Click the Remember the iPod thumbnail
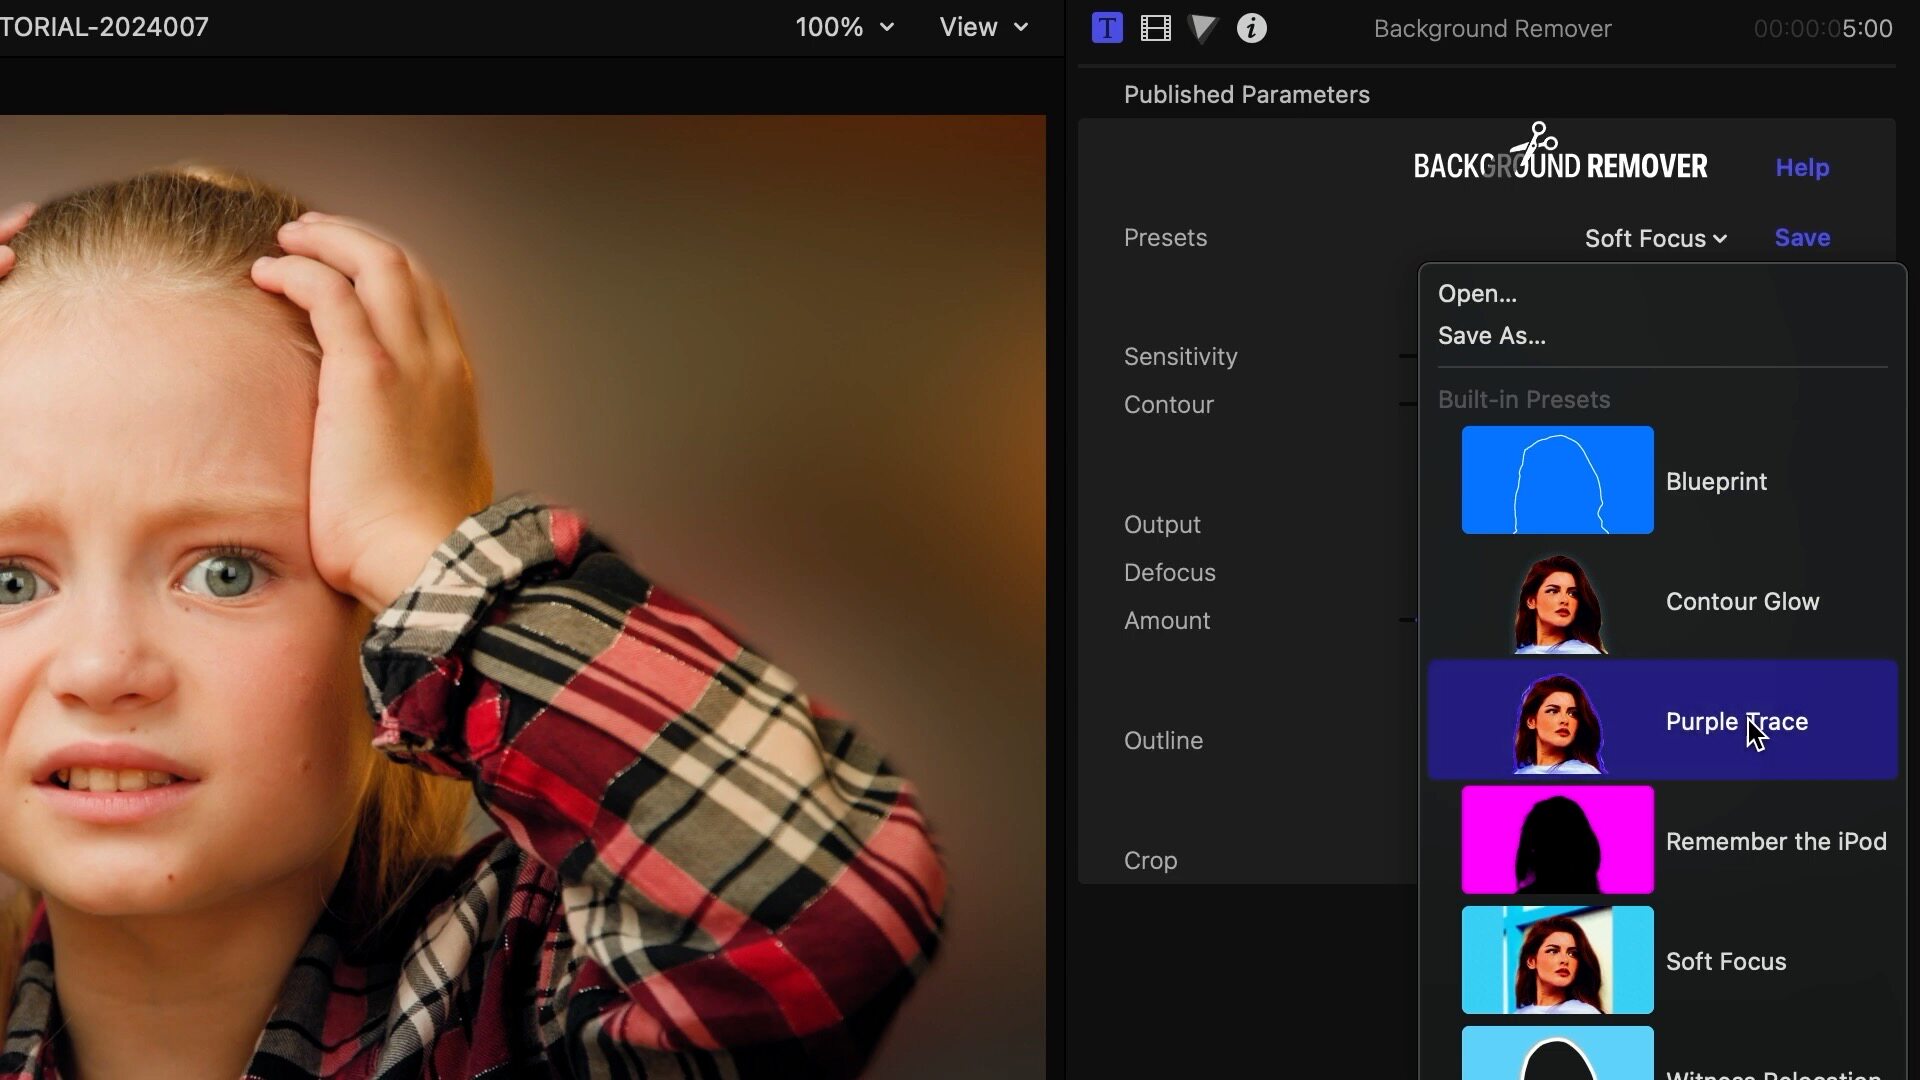The height and width of the screenshot is (1080, 1920). [x=1557, y=840]
